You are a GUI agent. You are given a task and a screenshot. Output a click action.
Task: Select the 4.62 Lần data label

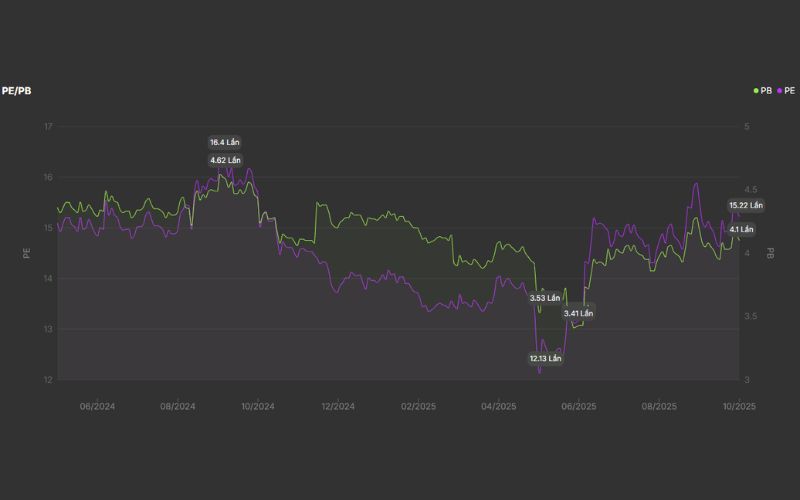(225, 160)
